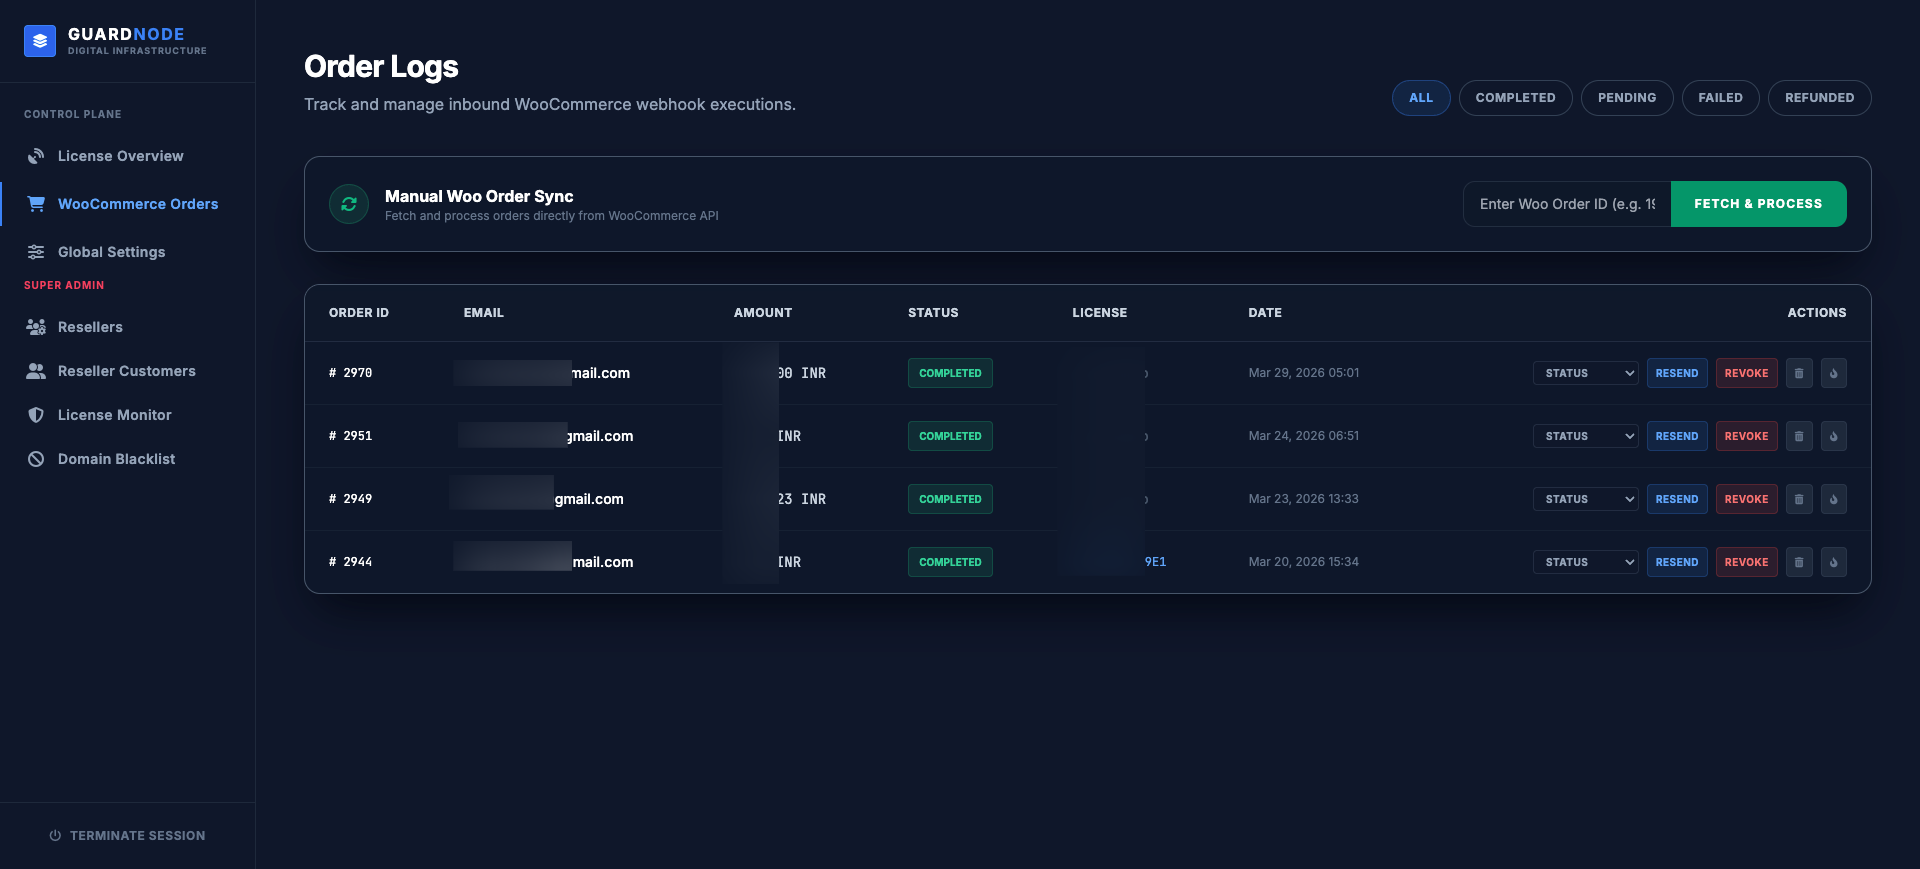Click the Global Settings sliders icon

coord(36,252)
